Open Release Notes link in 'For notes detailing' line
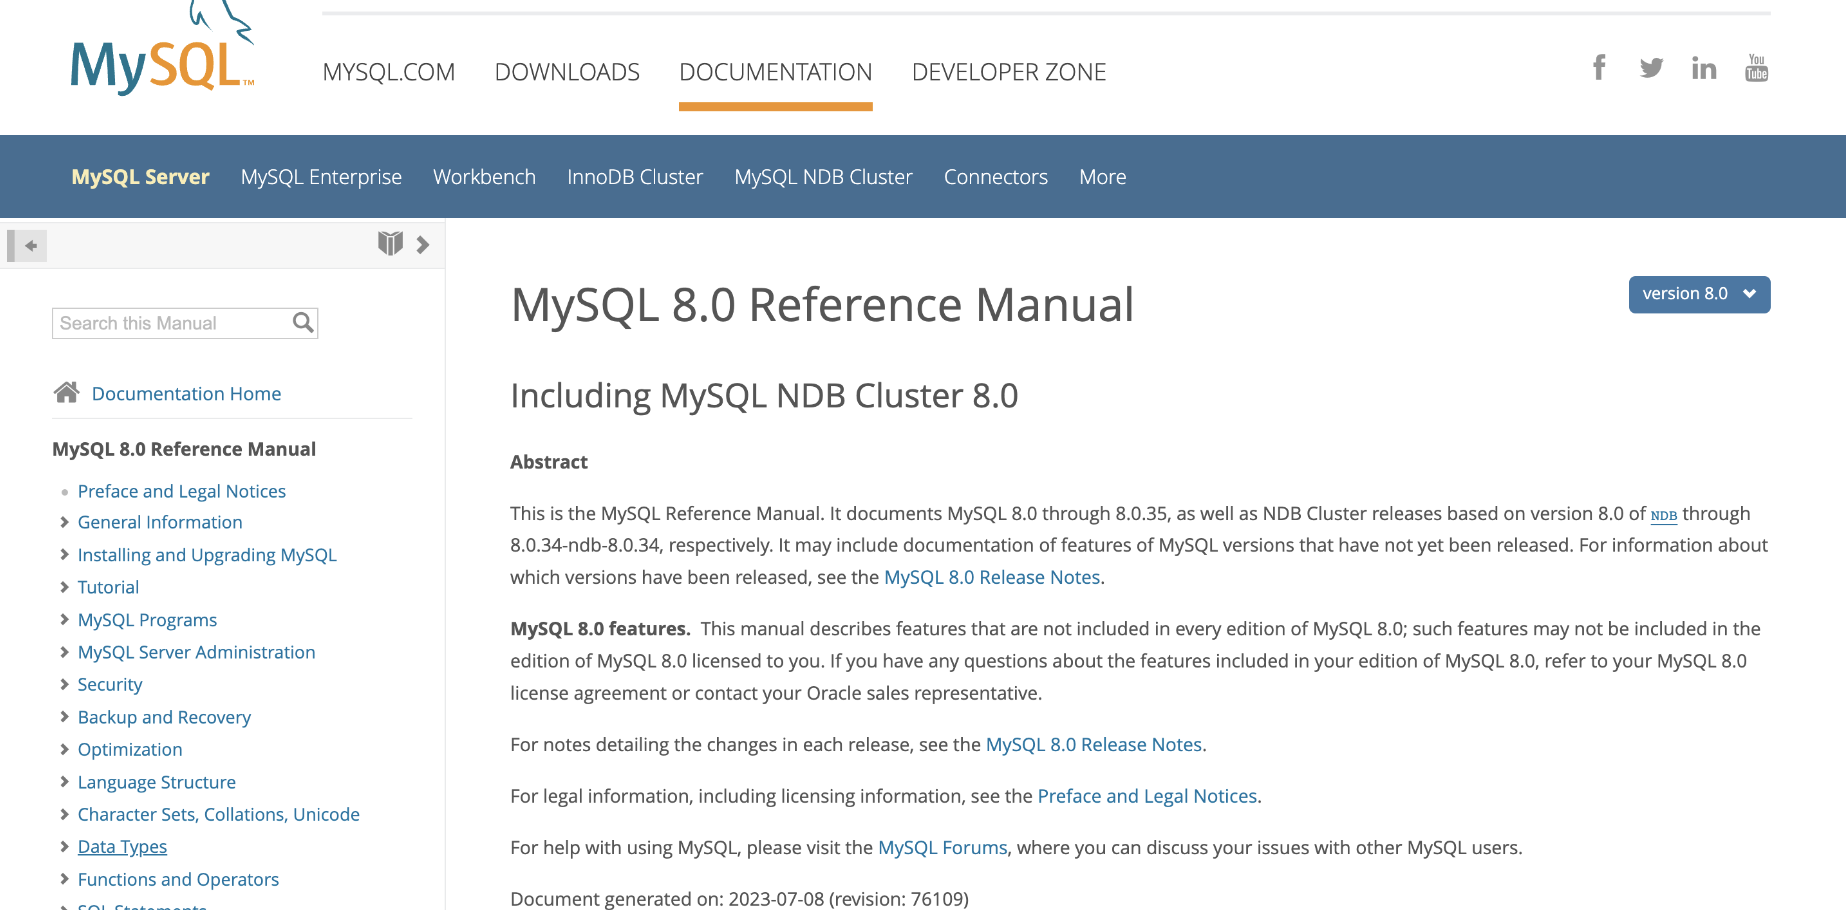 pyautogui.click(x=1094, y=744)
